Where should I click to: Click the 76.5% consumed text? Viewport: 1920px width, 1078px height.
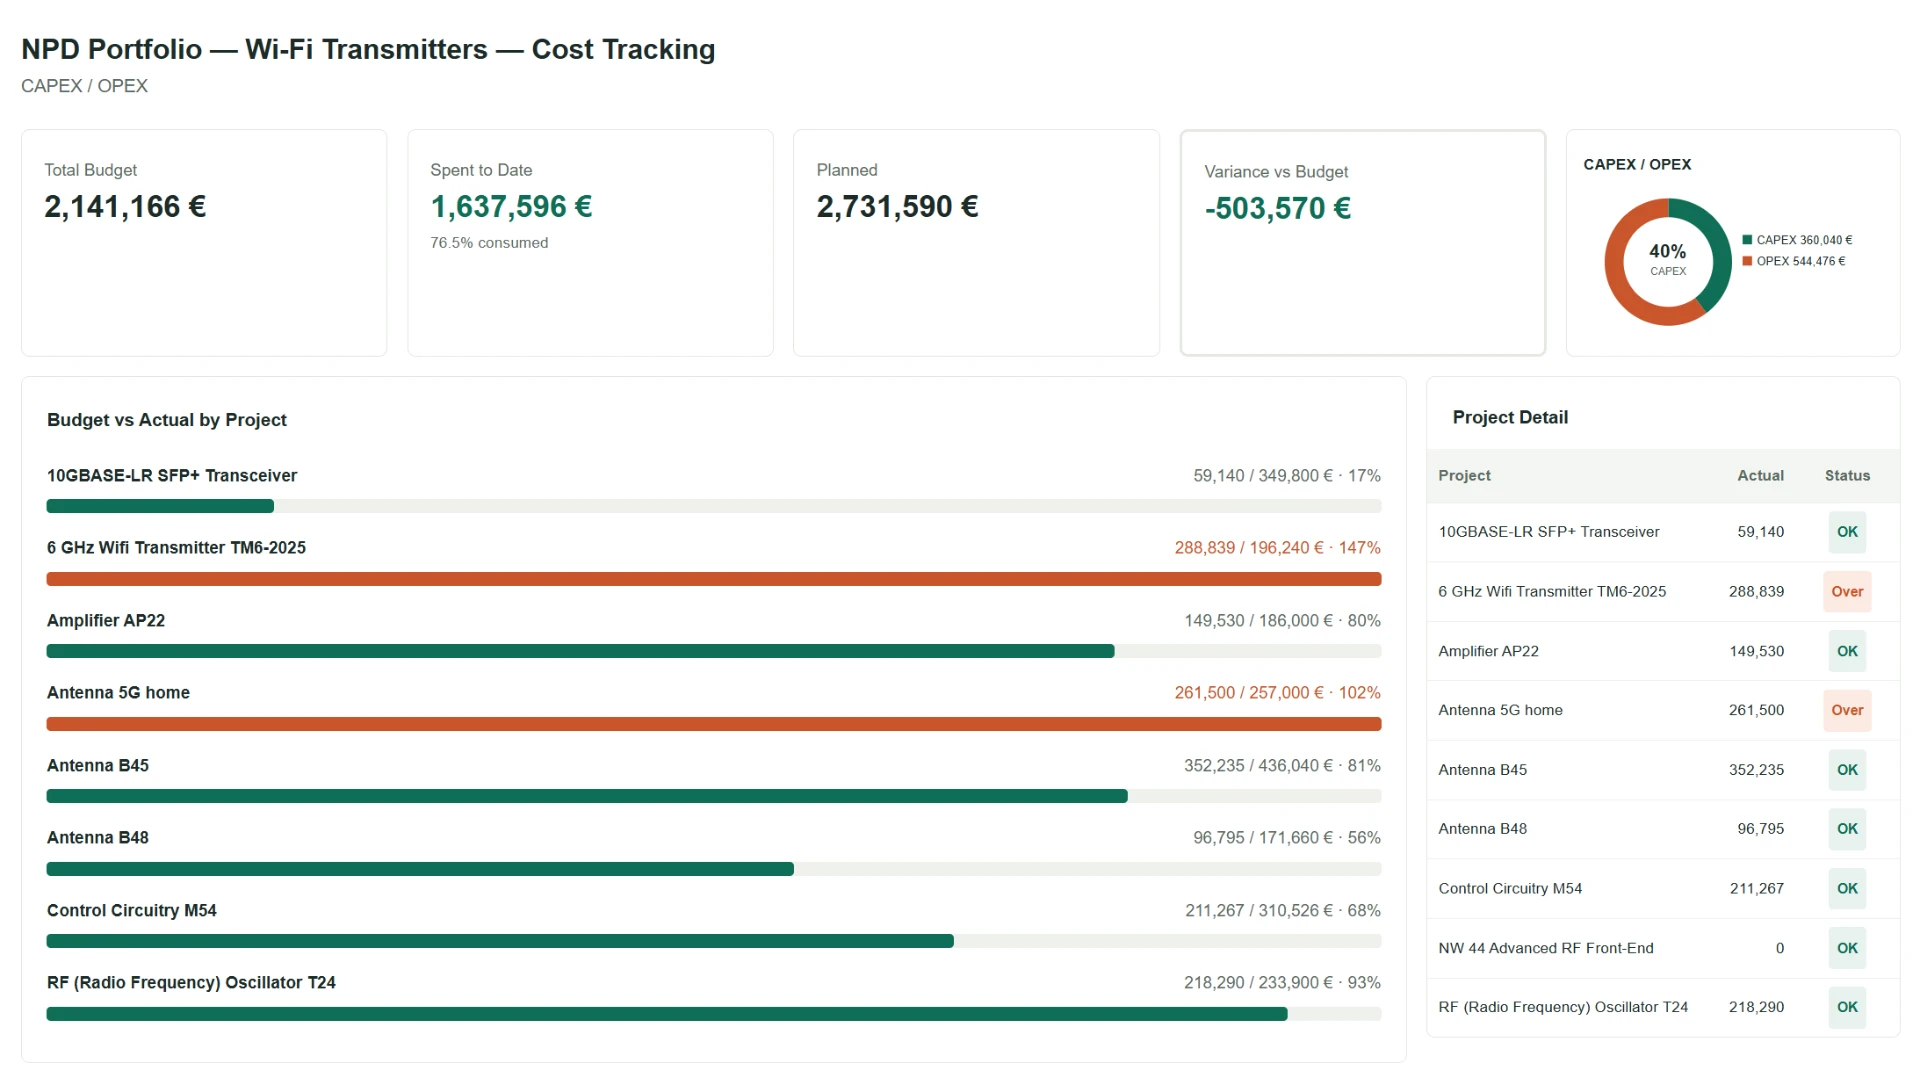489,243
